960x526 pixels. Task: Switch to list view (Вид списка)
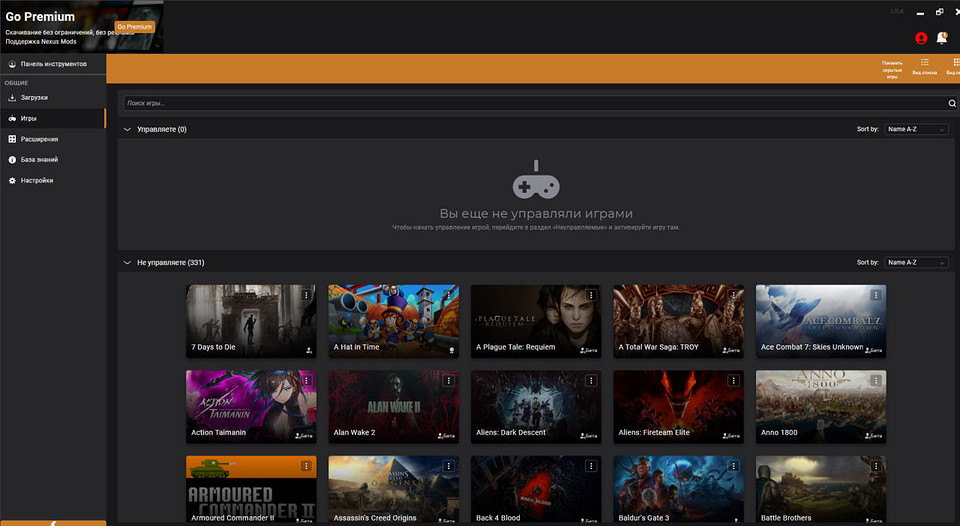click(x=924, y=67)
